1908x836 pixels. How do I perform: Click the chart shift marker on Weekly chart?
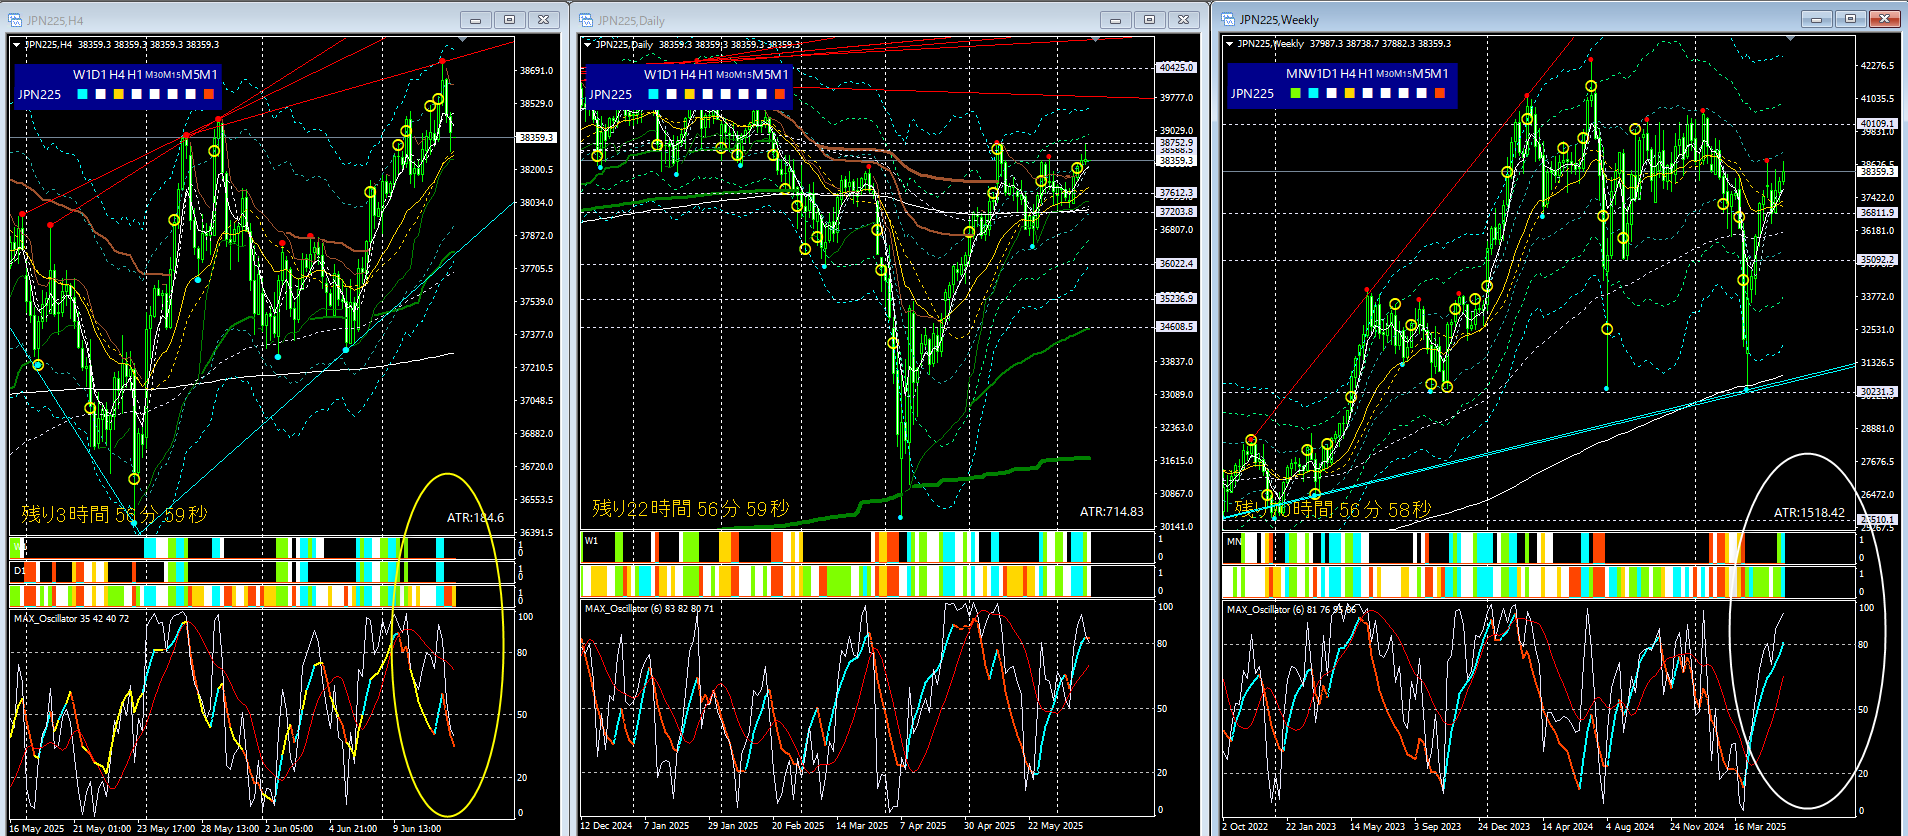pos(1790,39)
